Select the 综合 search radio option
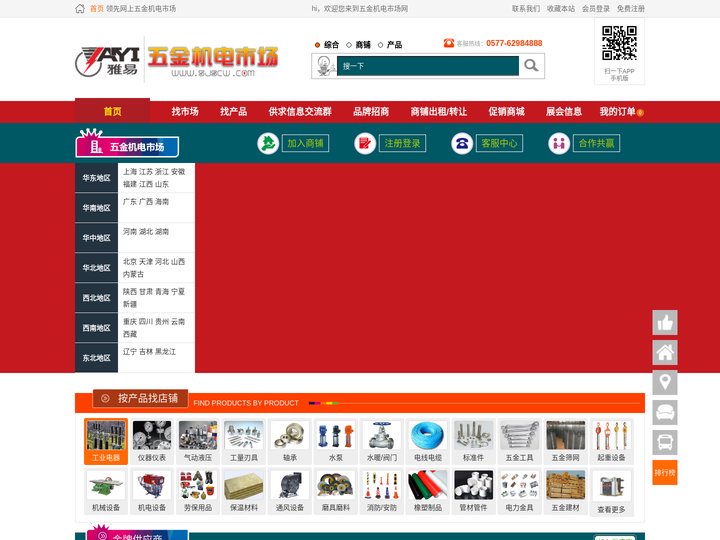The height and width of the screenshot is (540, 720). 317,45
